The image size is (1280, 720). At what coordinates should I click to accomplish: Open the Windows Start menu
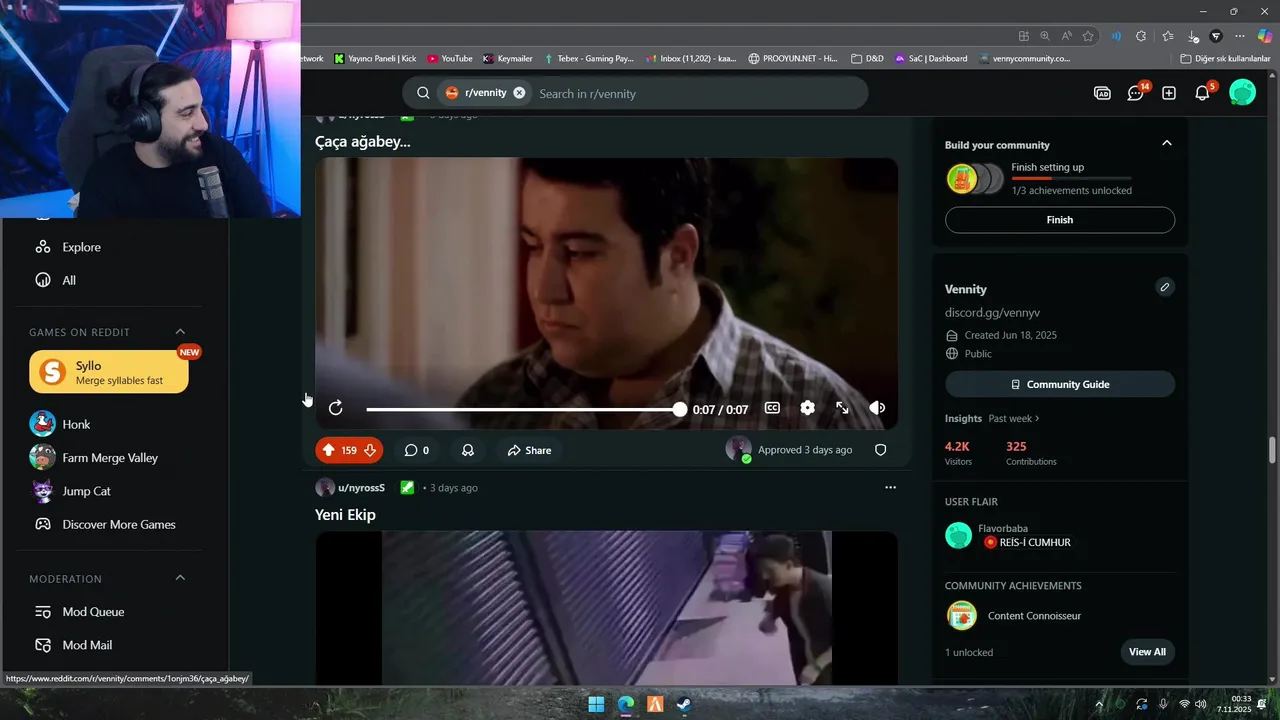(x=596, y=704)
